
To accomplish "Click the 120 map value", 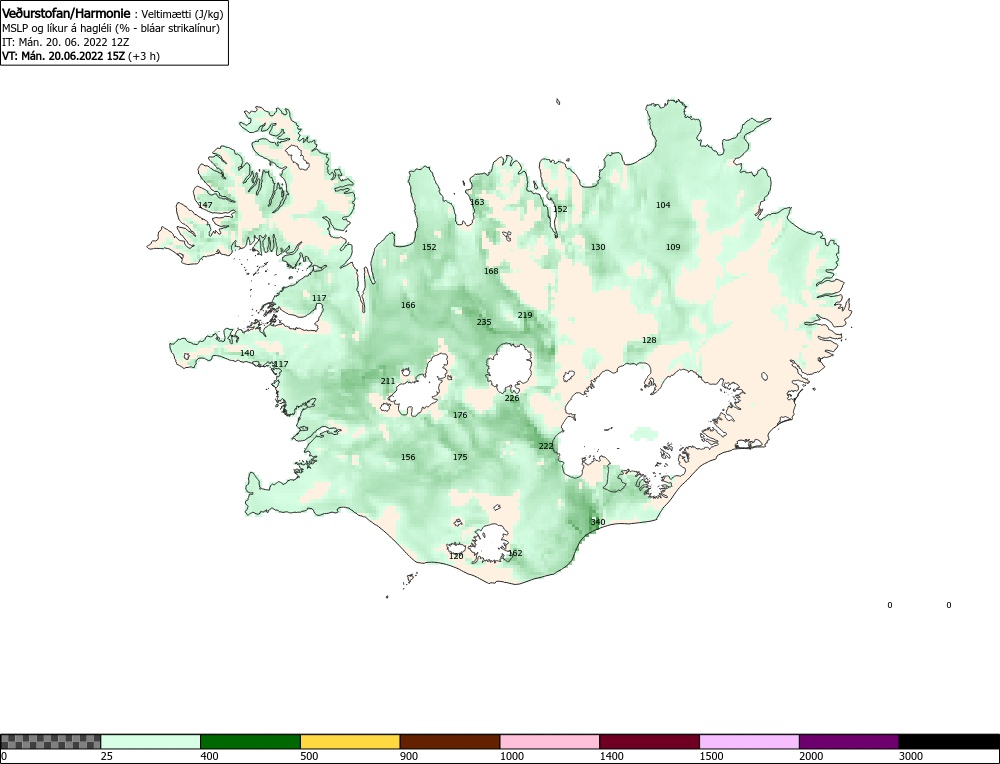I will [x=456, y=556].
